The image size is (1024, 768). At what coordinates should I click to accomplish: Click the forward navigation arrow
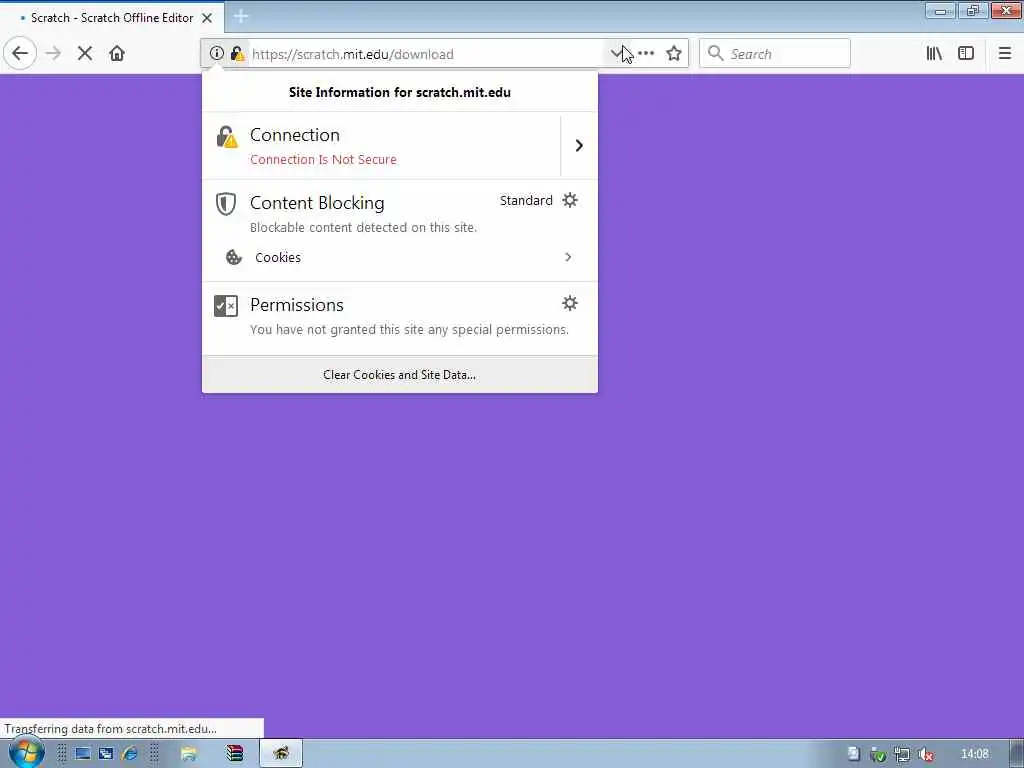click(x=54, y=54)
